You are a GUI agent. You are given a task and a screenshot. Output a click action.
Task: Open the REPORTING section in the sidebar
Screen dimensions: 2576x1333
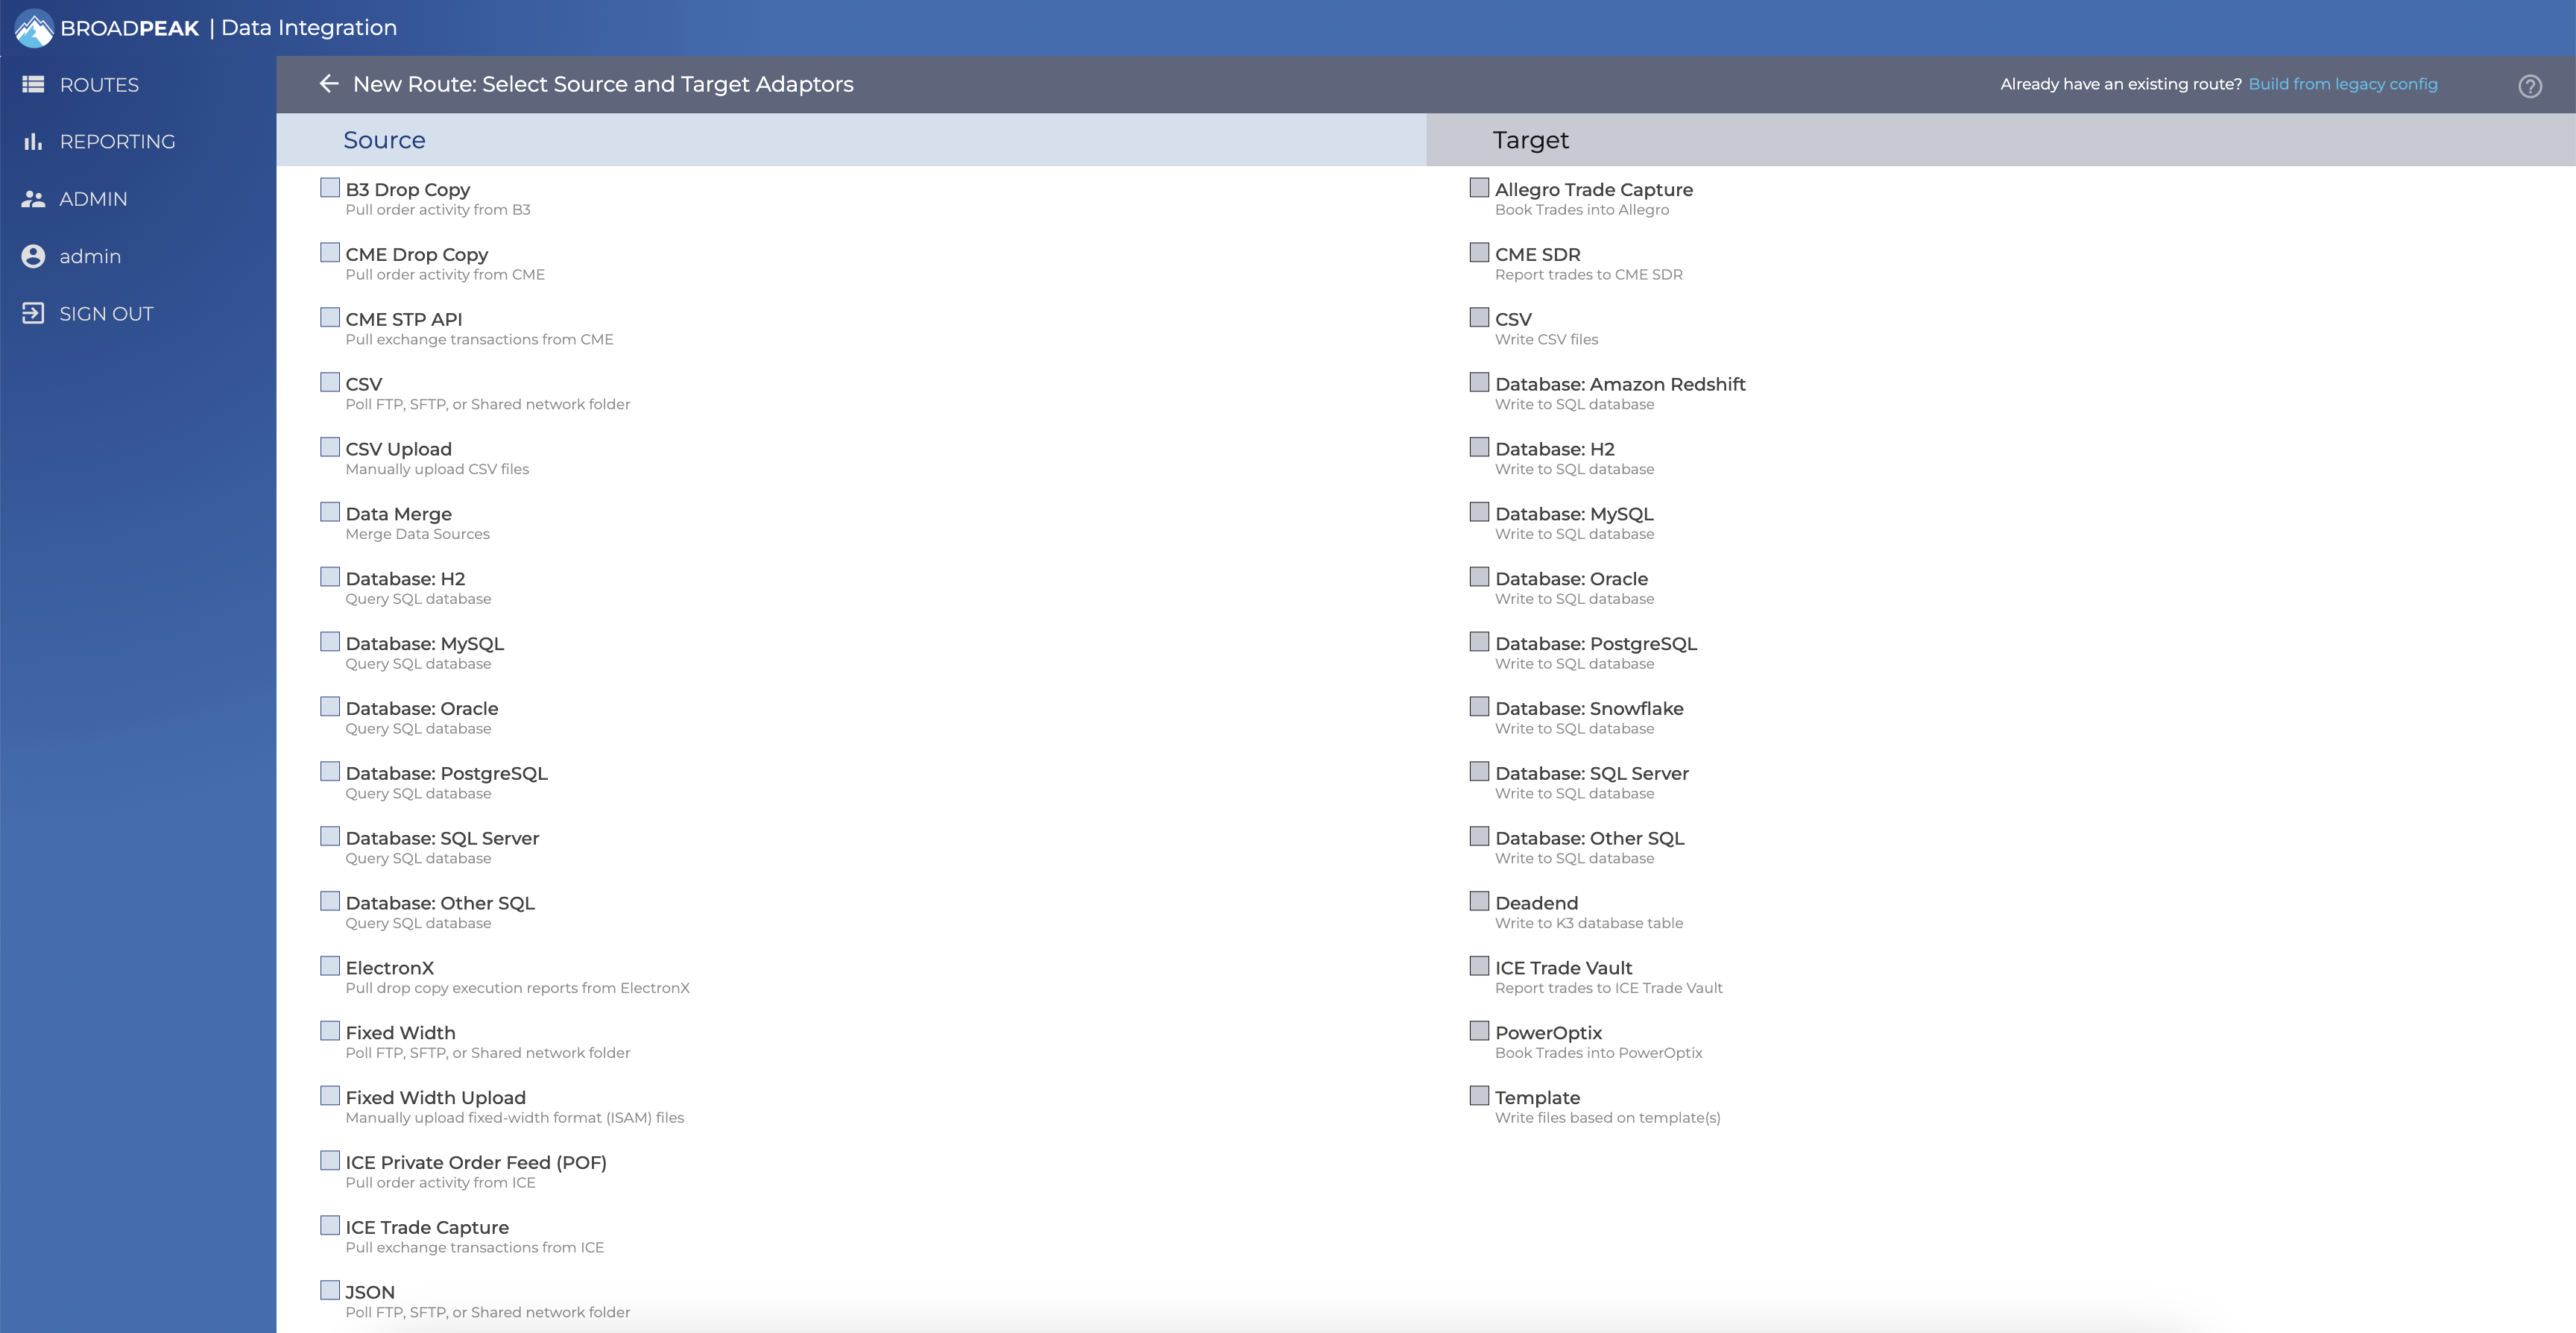(x=116, y=141)
